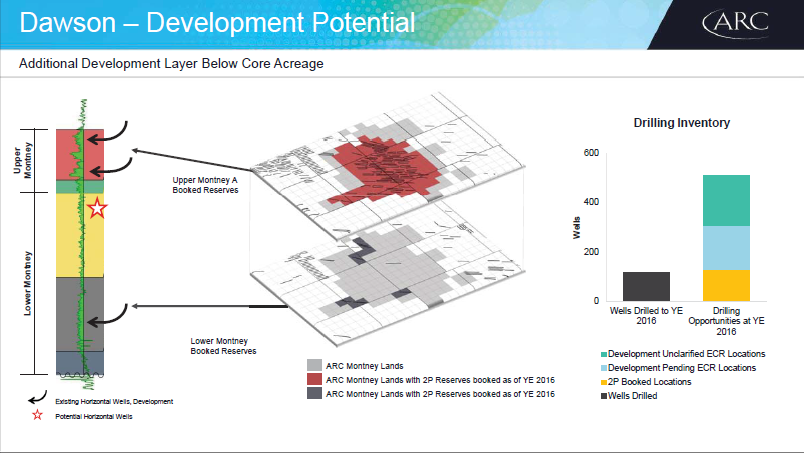The width and height of the screenshot is (804, 476).
Task: Click the dark gray 2P Reserves legend swatch
Action: click(314, 393)
